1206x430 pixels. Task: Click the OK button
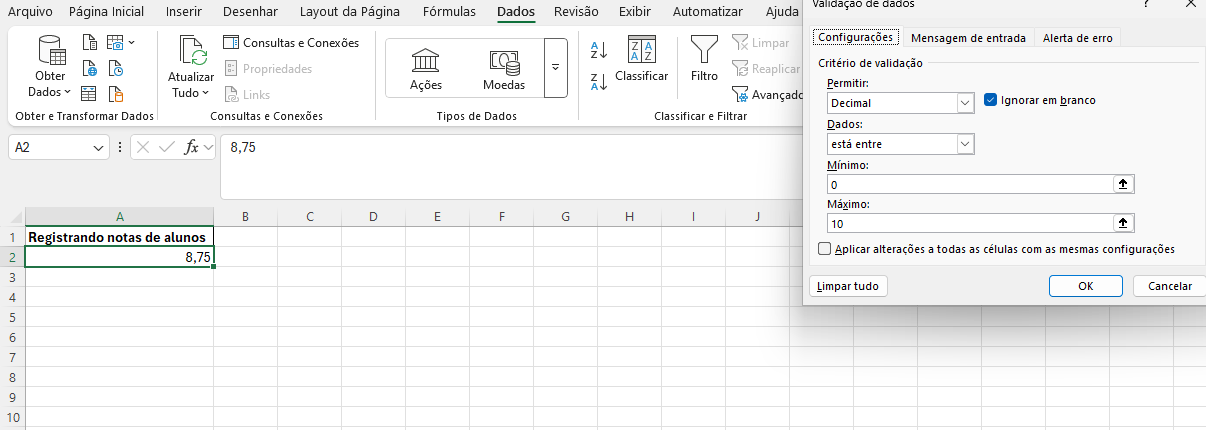click(1086, 286)
